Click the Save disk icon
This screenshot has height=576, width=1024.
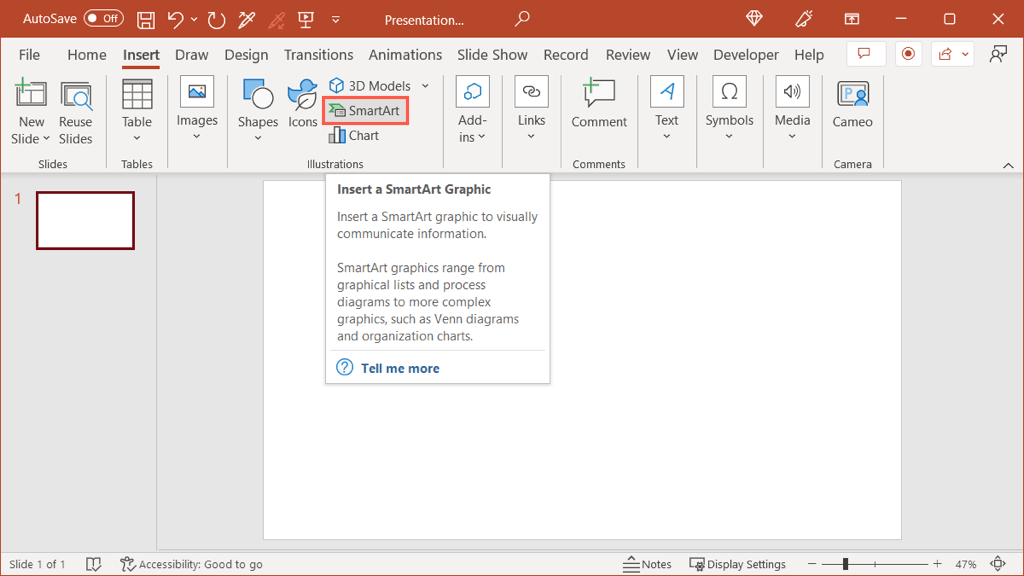coord(146,20)
